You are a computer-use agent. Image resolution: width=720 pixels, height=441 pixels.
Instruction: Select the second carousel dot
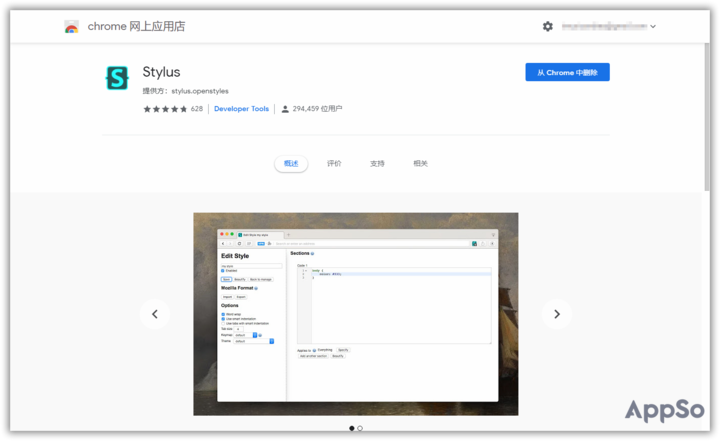[360, 428]
